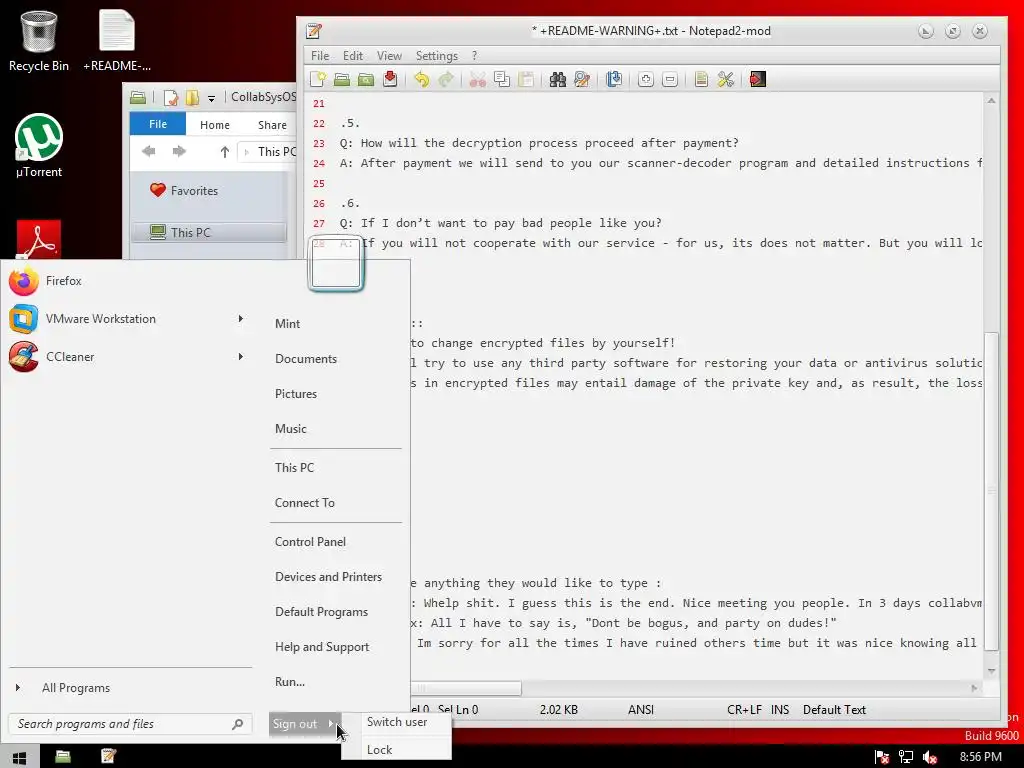
Task: Open Help and Support
Action: click(x=322, y=647)
